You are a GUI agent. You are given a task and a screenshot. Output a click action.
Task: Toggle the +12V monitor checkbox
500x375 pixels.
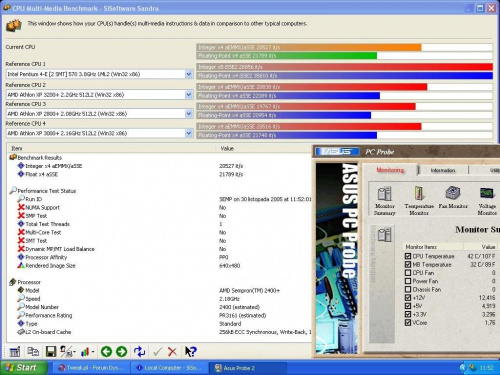pos(408,297)
